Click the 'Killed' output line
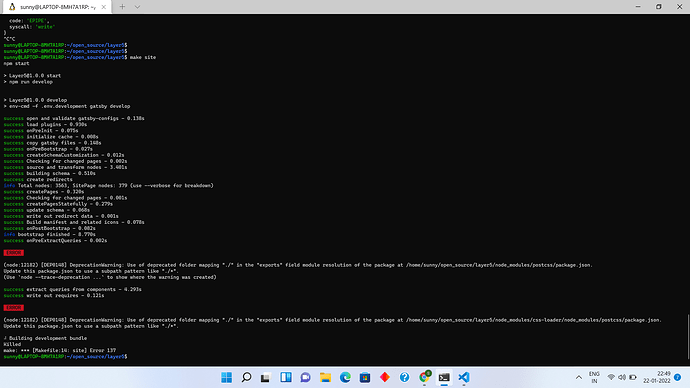 [12, 344]
